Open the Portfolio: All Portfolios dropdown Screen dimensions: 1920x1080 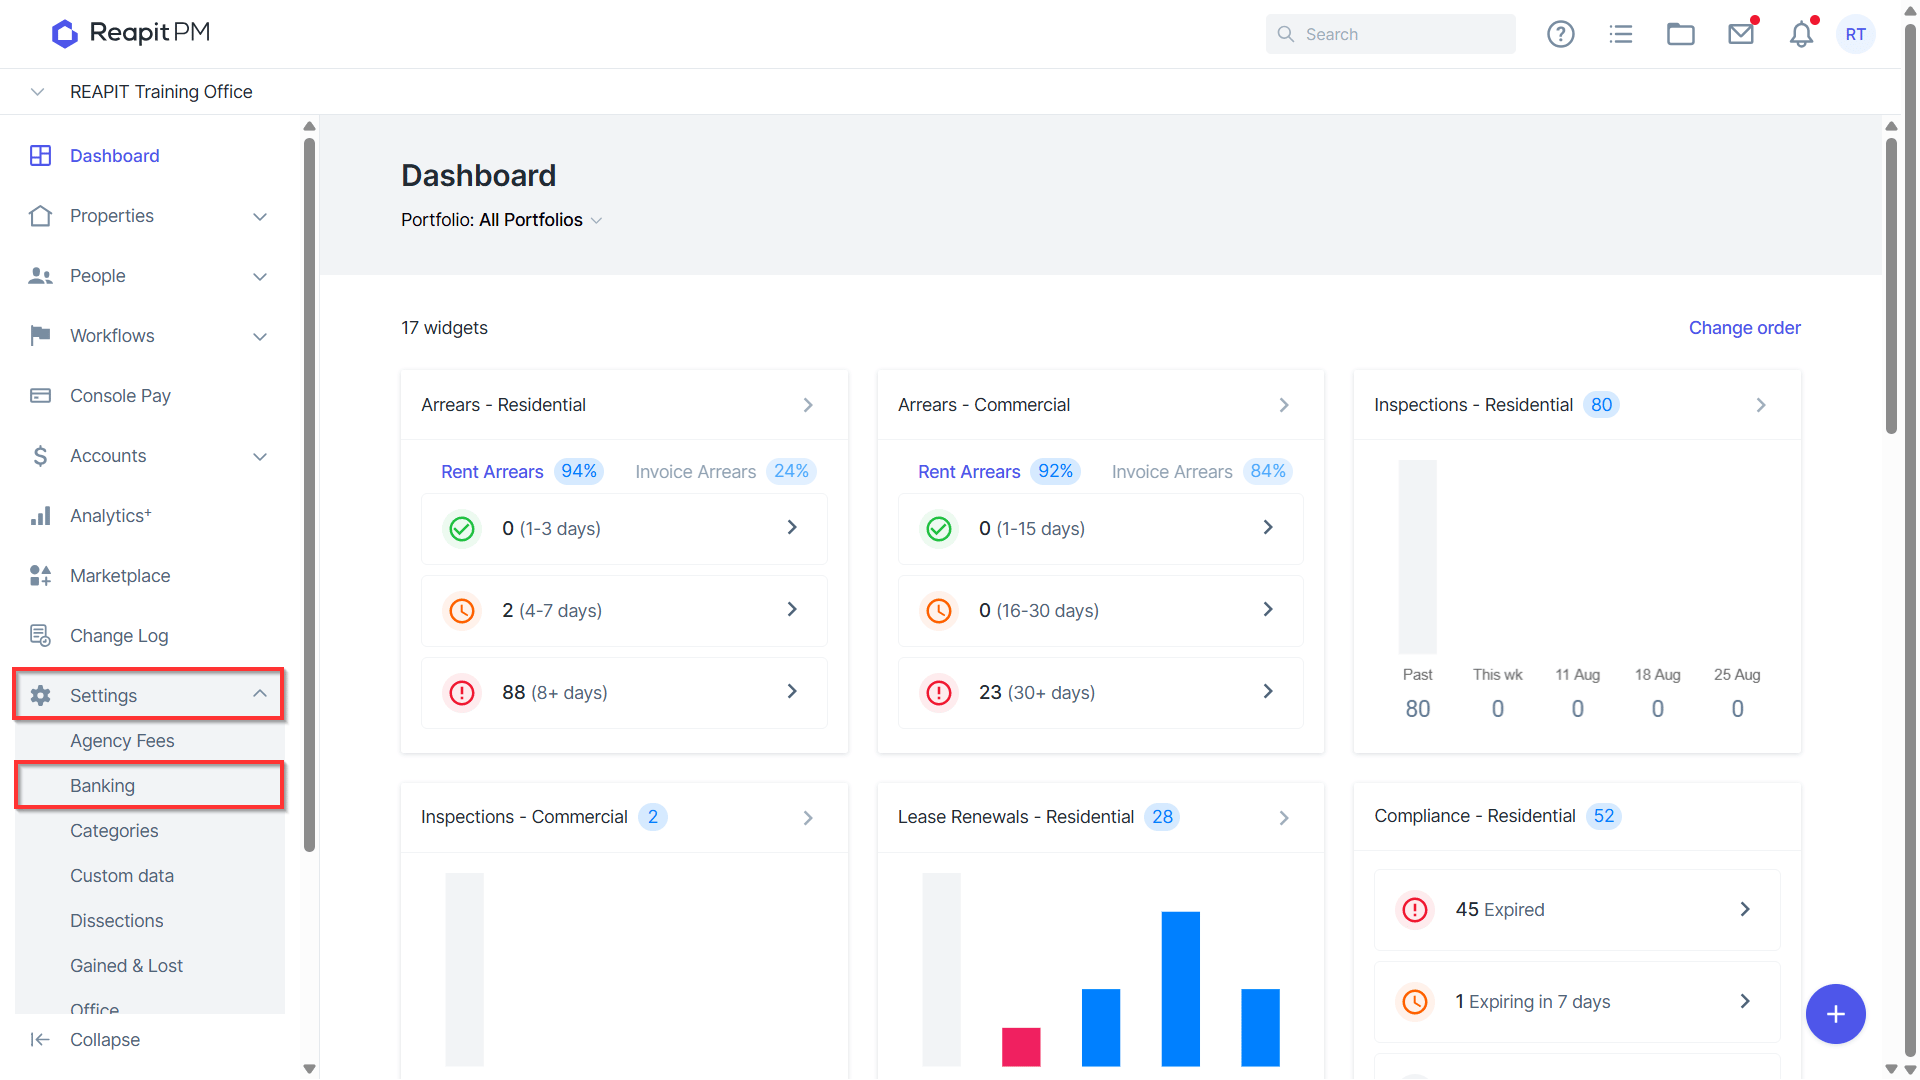pos(501,220)
